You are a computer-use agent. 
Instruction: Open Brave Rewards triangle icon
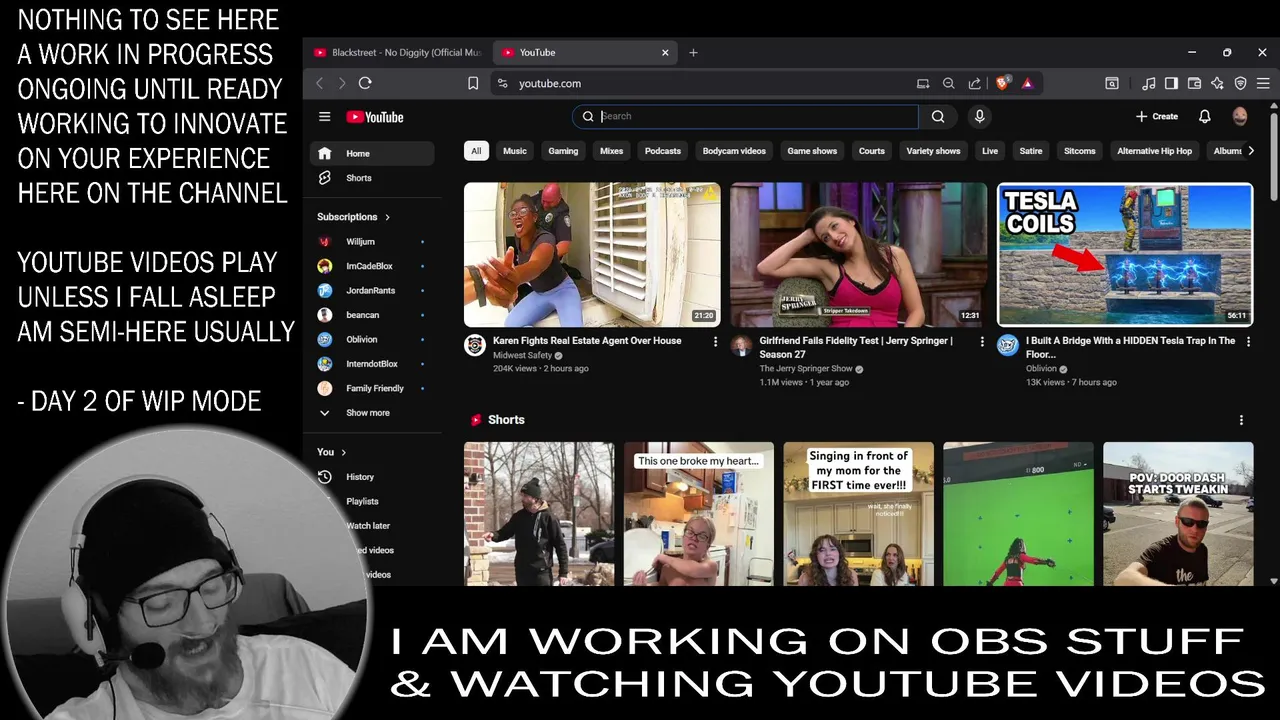tap(1027, 83)
